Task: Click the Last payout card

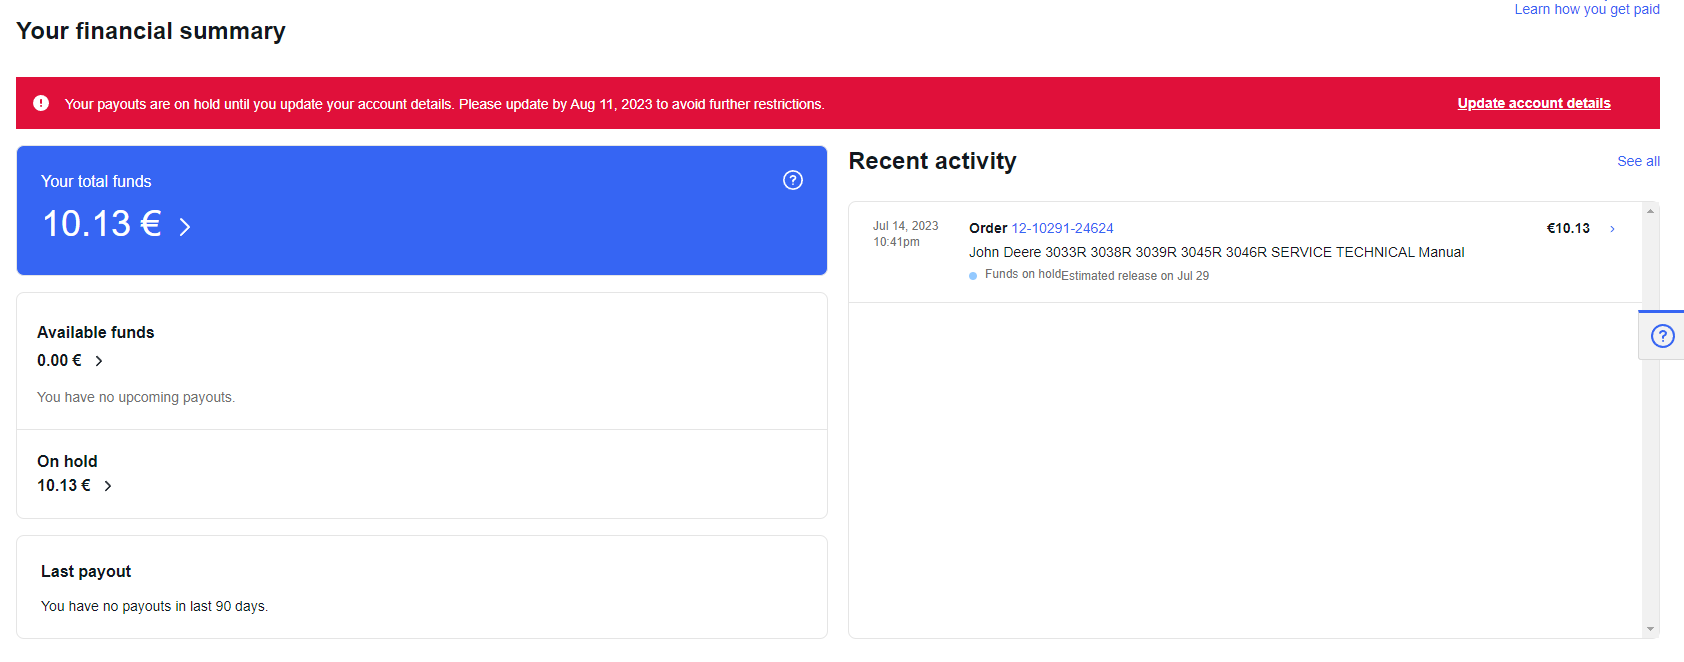Action: [421, 587]
